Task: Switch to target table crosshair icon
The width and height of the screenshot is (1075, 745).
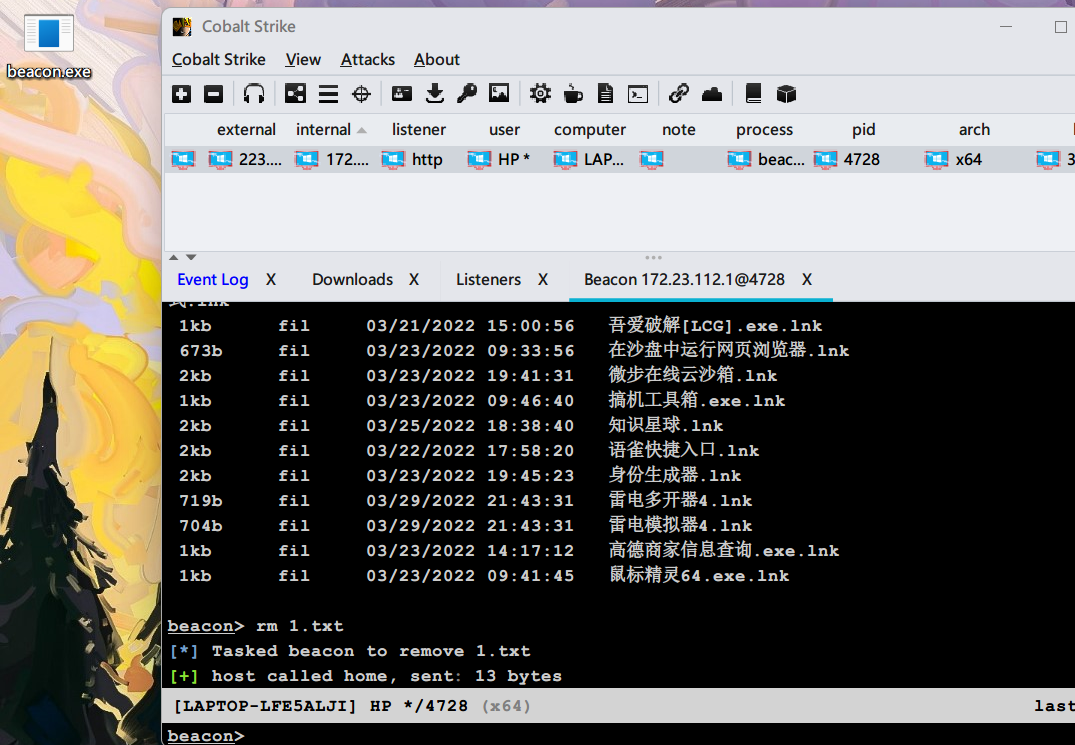Action: click(361, 94)
